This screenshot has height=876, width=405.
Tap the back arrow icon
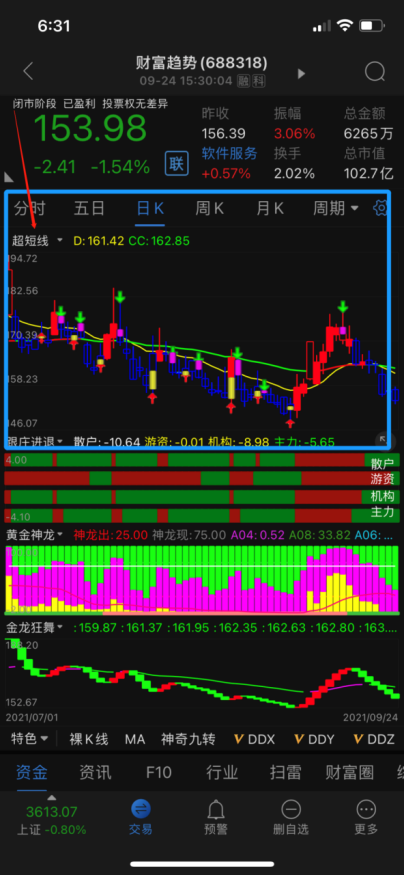pyautogui.click(x=28, y=72)
